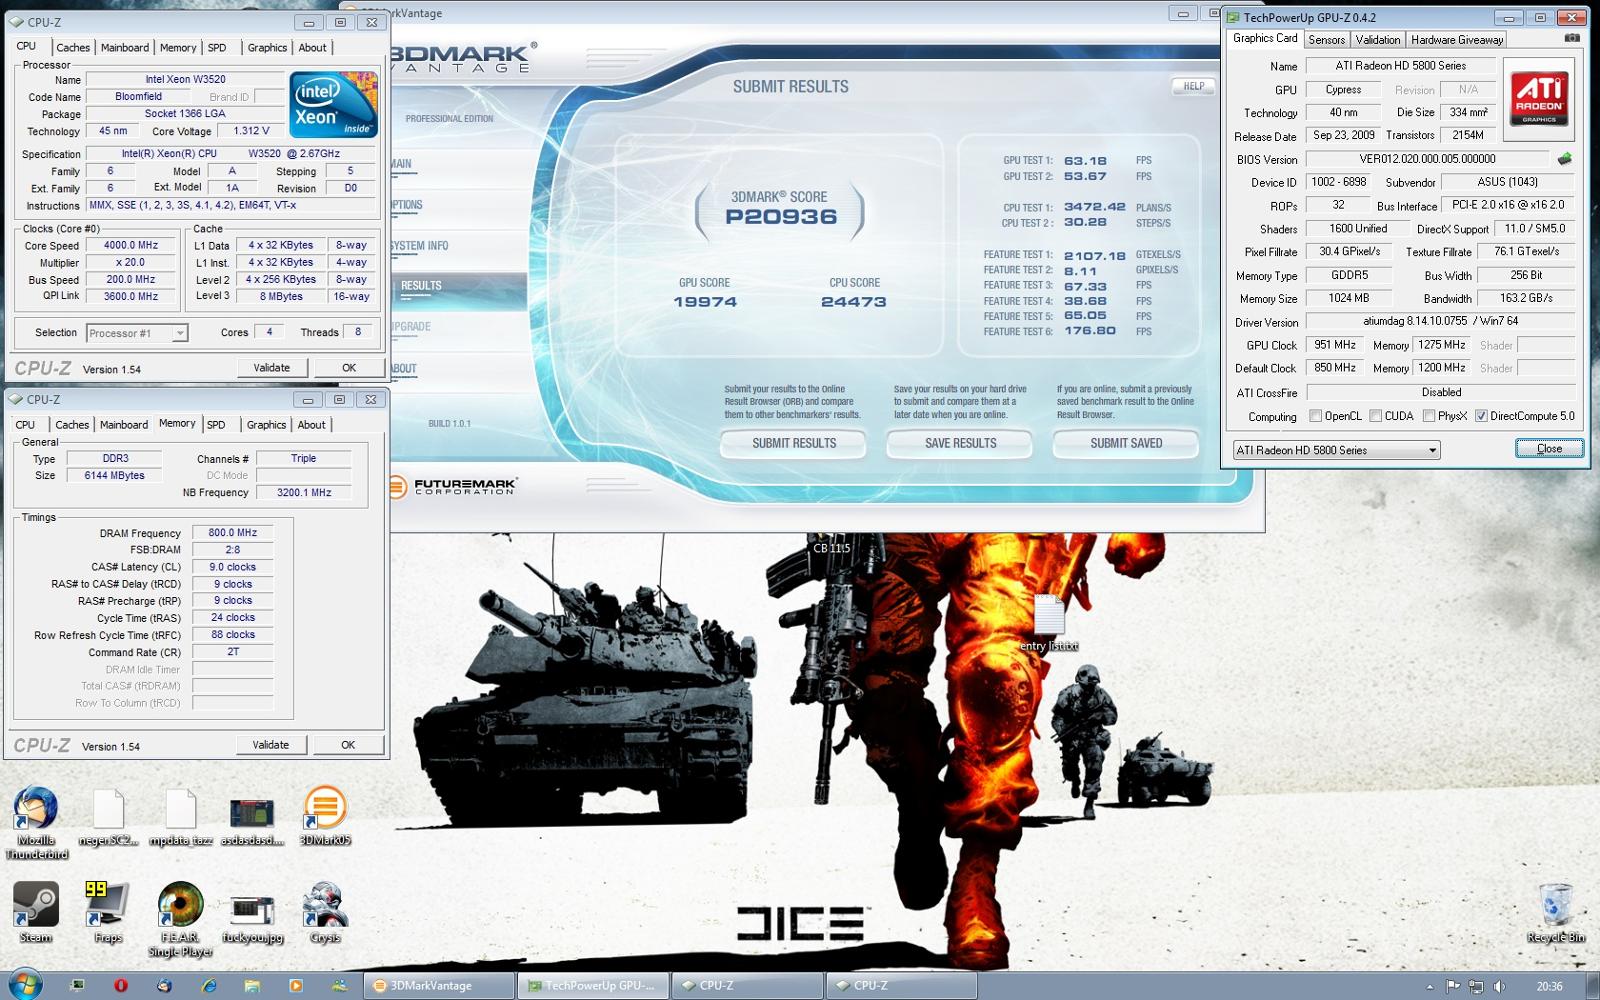Image resolution: width=1600 pixels, height=1000 pixels.
Task: Click the ATI Radeon logo in GPU-Z
Action: click(x=1539, y=98)
